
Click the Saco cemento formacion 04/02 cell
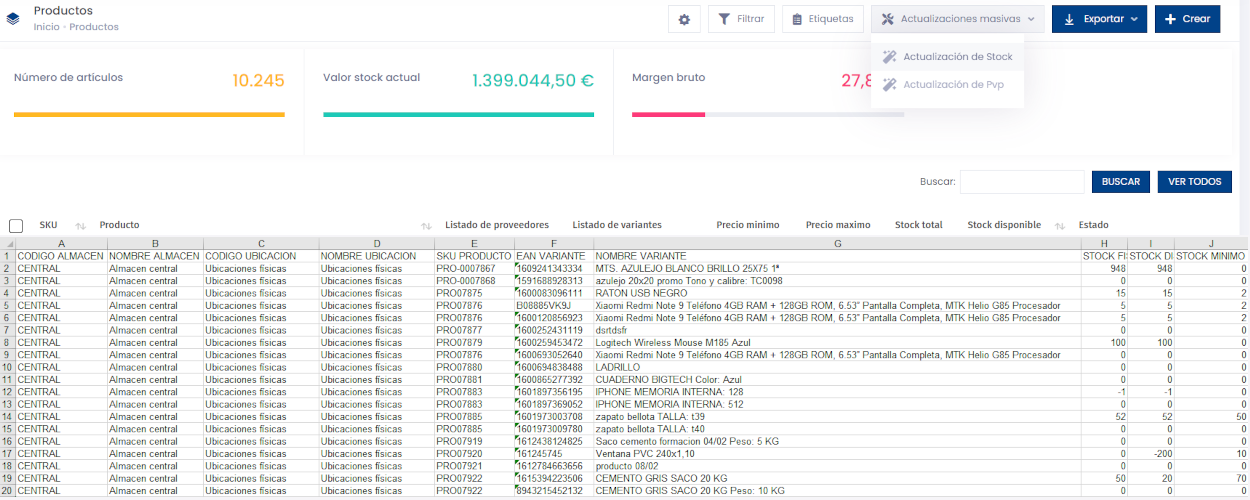point(837,441)
